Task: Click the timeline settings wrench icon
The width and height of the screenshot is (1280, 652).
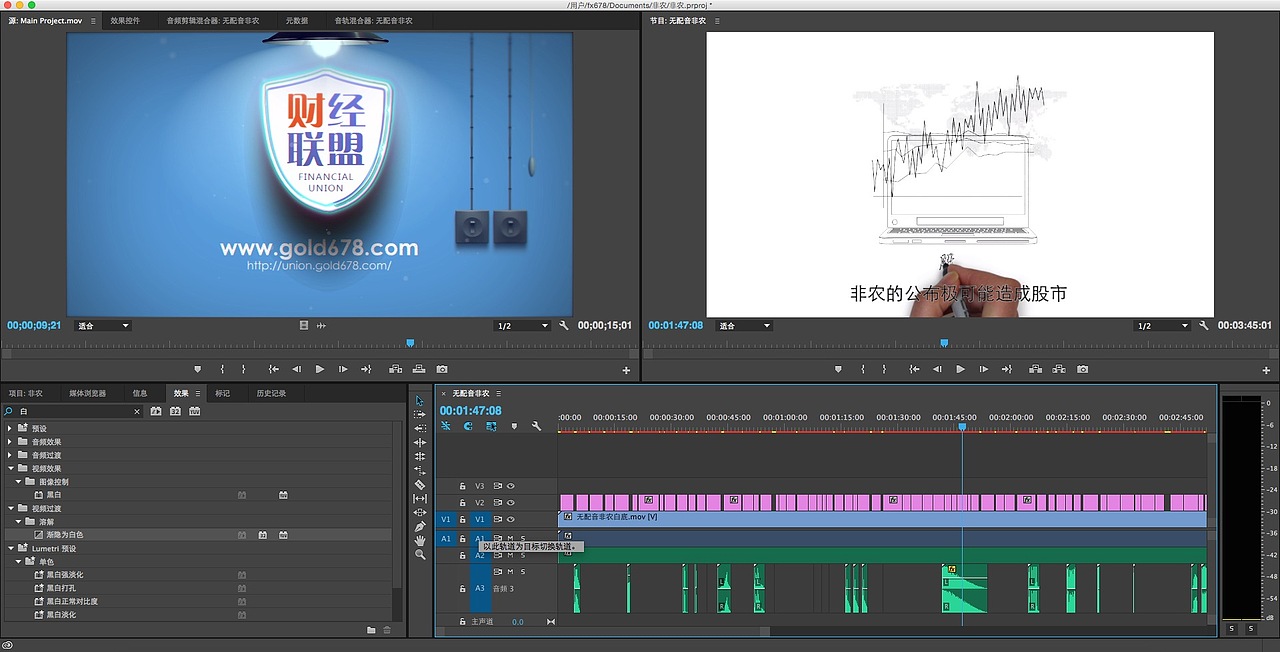Action: click(x=536, y=426)
